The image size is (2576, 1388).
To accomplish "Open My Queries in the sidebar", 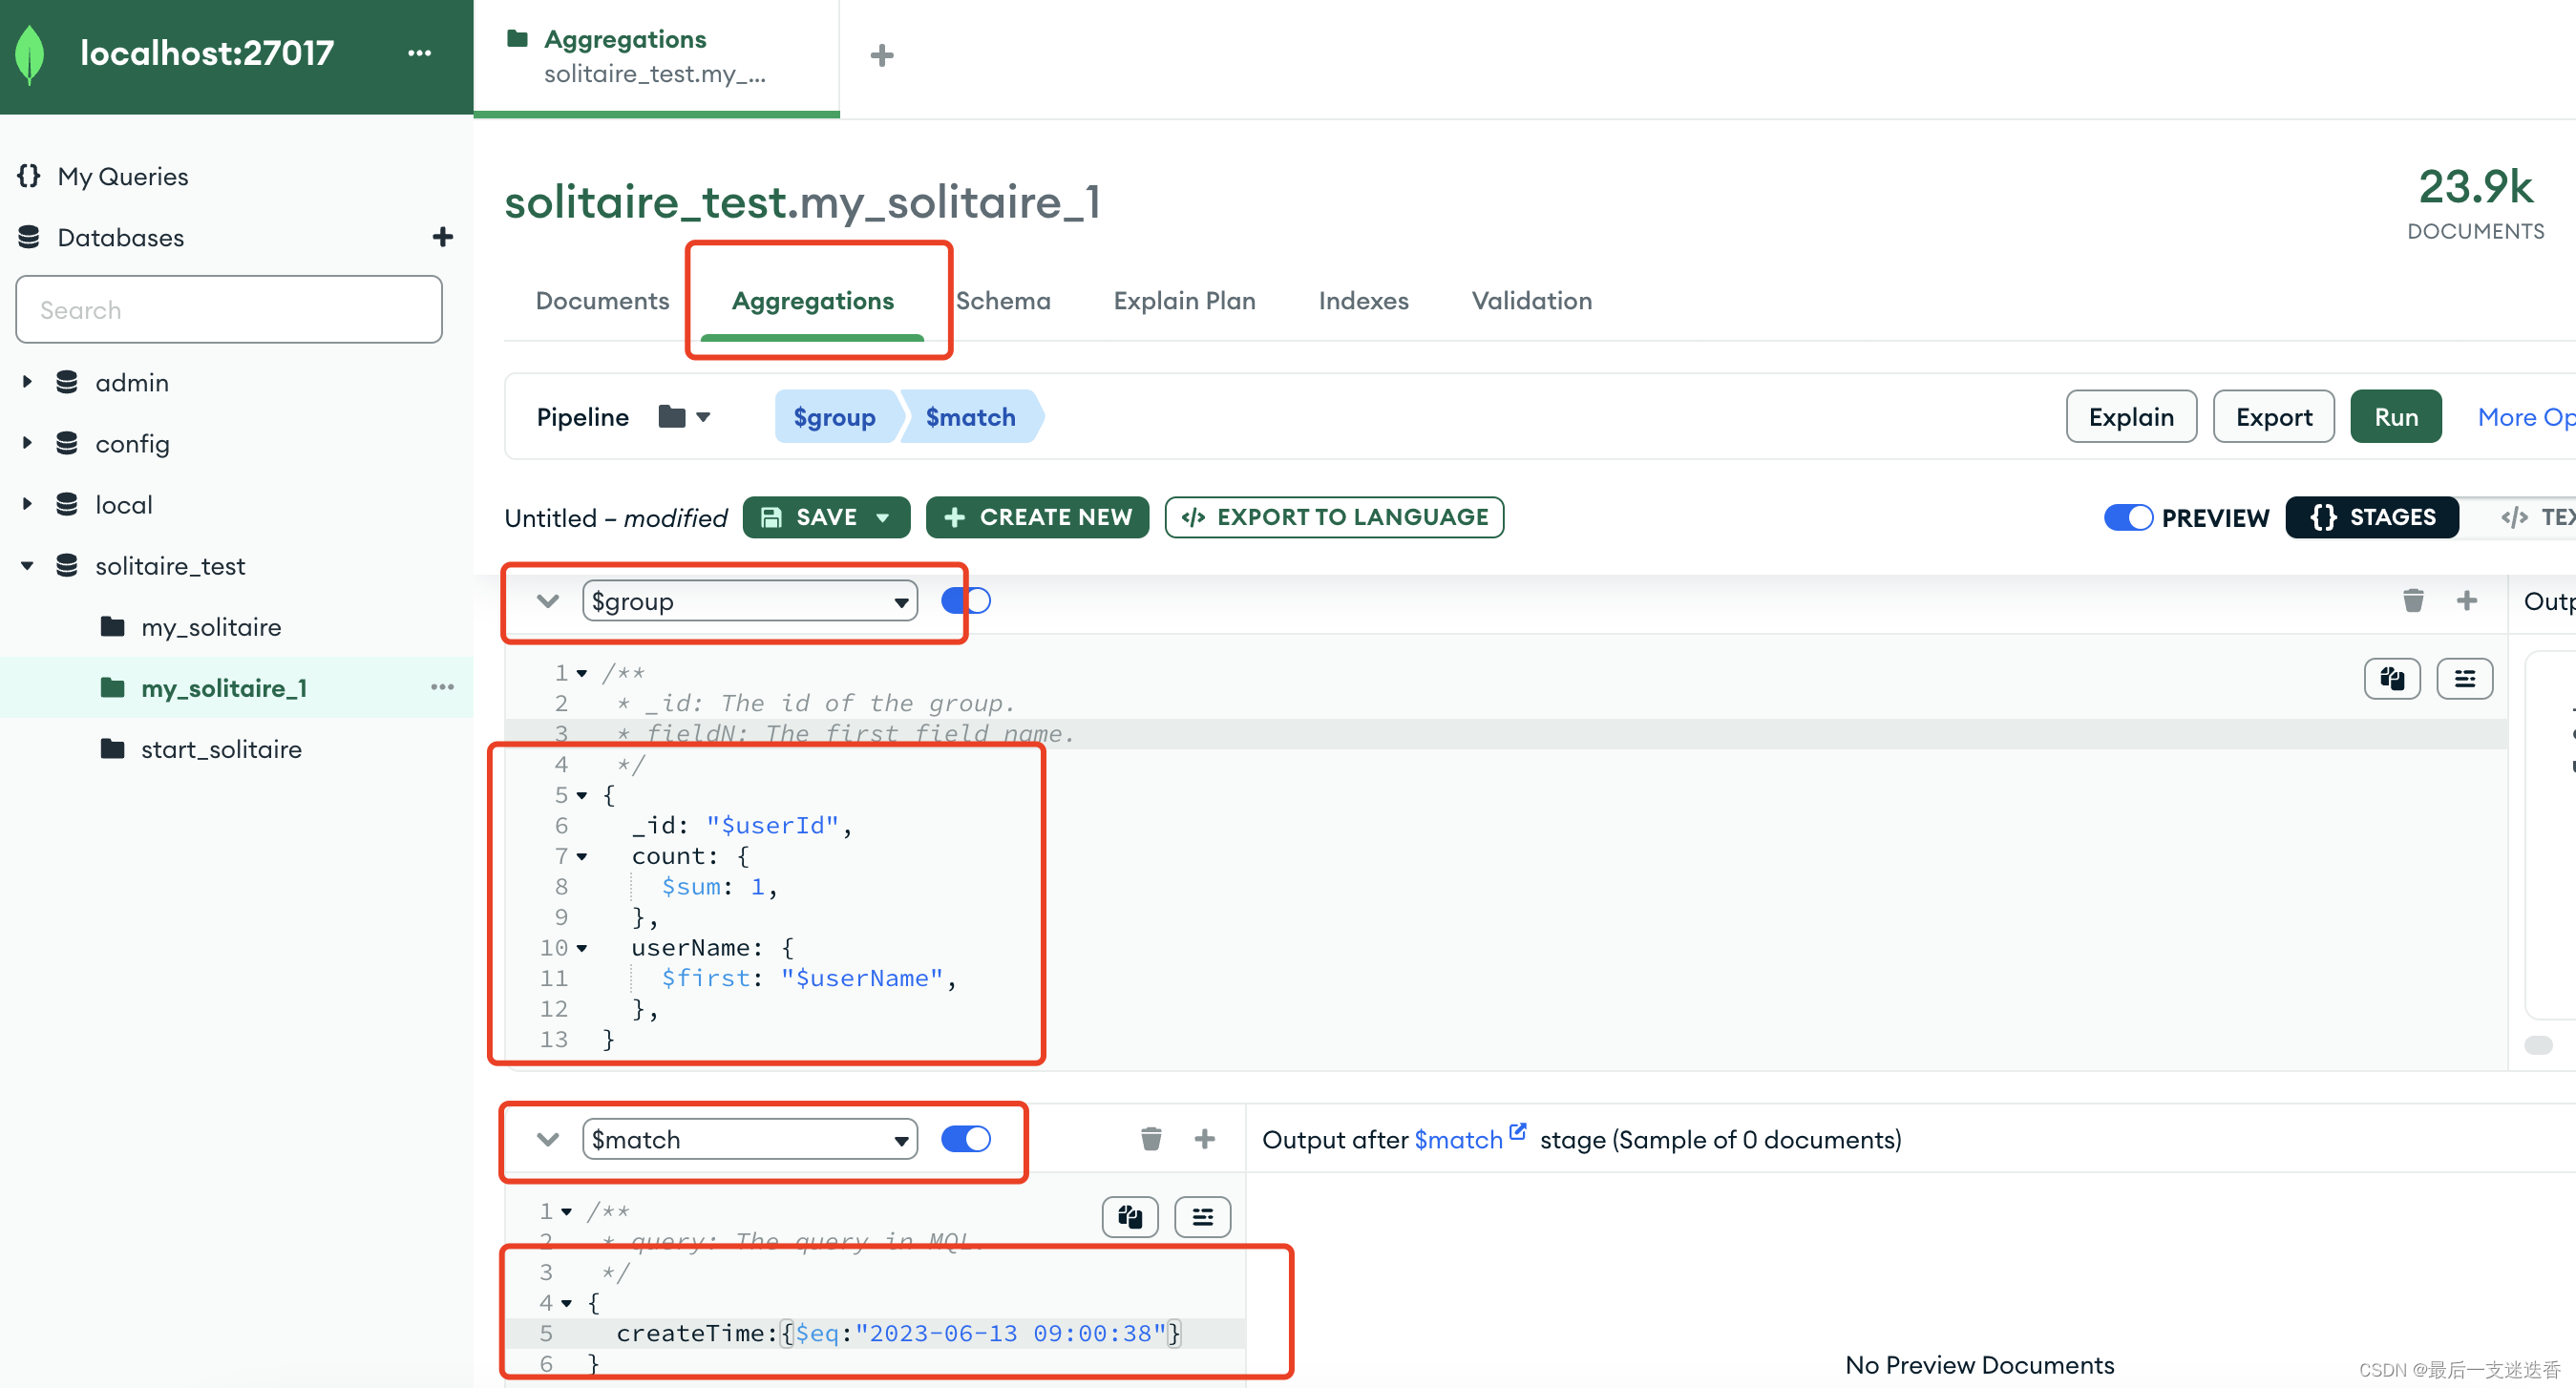I will (122, 176).
